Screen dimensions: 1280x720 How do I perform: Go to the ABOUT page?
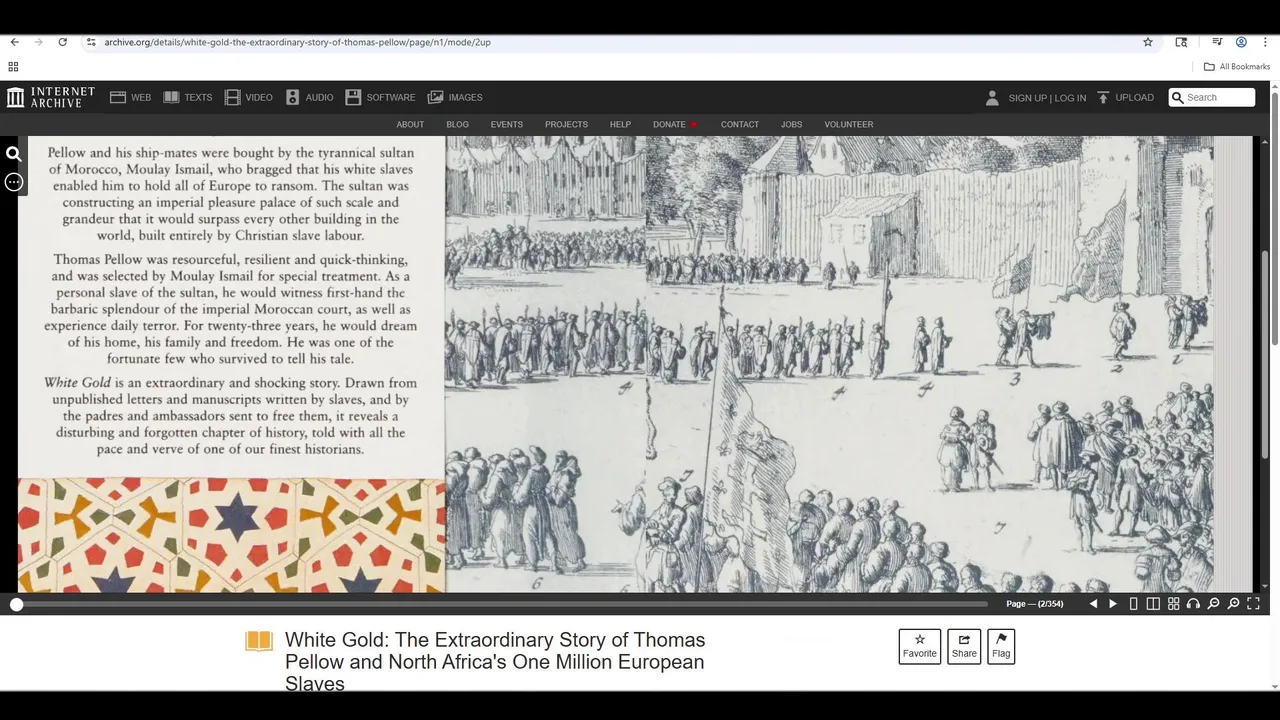click(410, 124)
